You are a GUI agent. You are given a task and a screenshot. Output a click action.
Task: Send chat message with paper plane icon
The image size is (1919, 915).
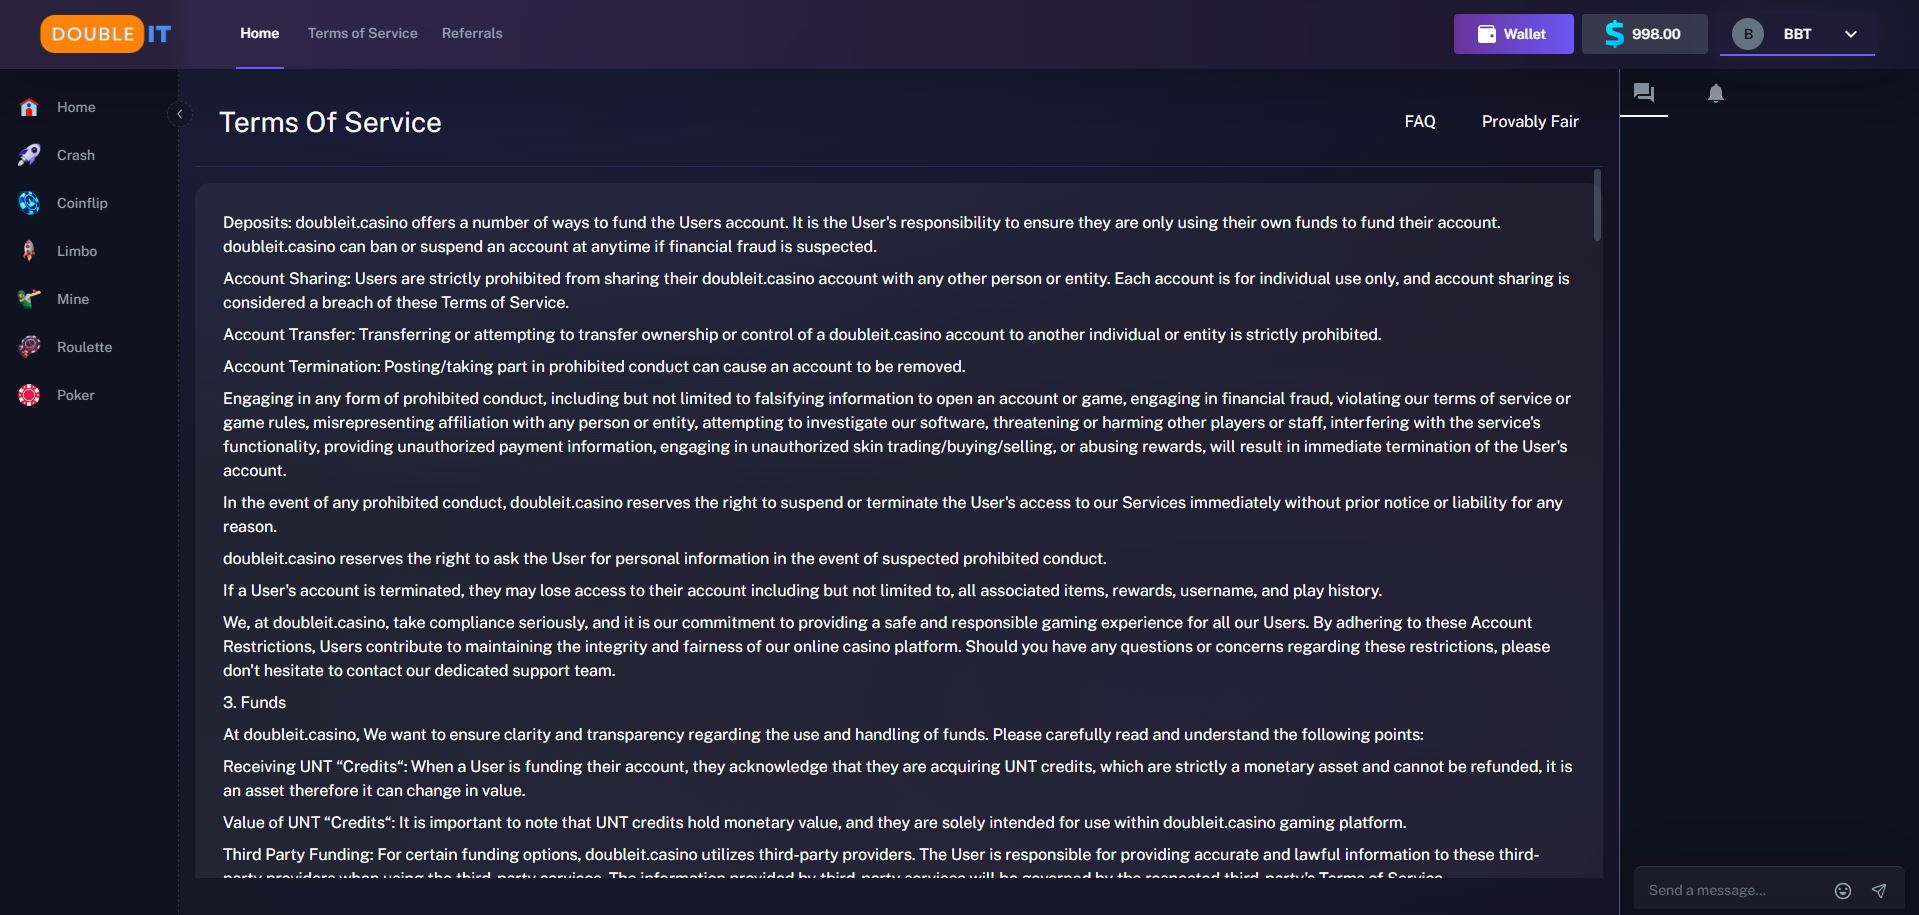[x=1879, y=890]
